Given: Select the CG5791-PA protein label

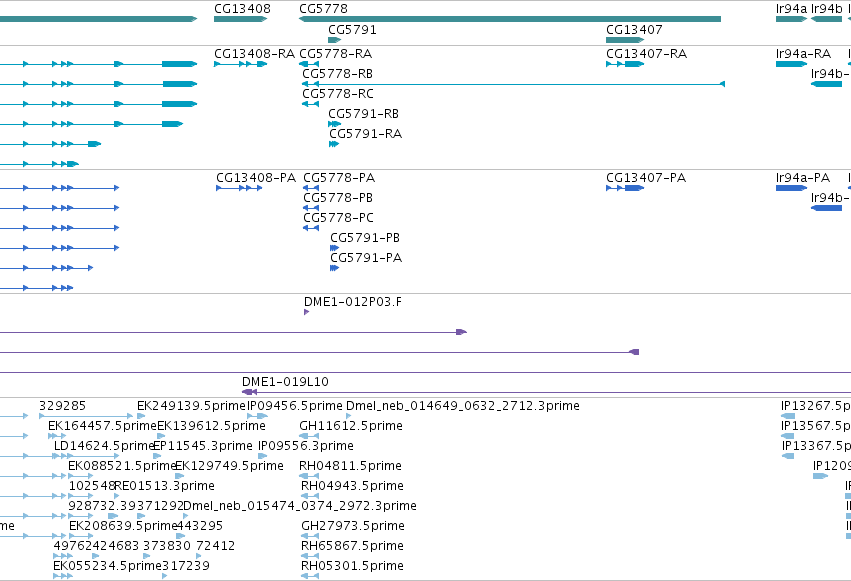Looking at the screenshot, I should (366, 258).
